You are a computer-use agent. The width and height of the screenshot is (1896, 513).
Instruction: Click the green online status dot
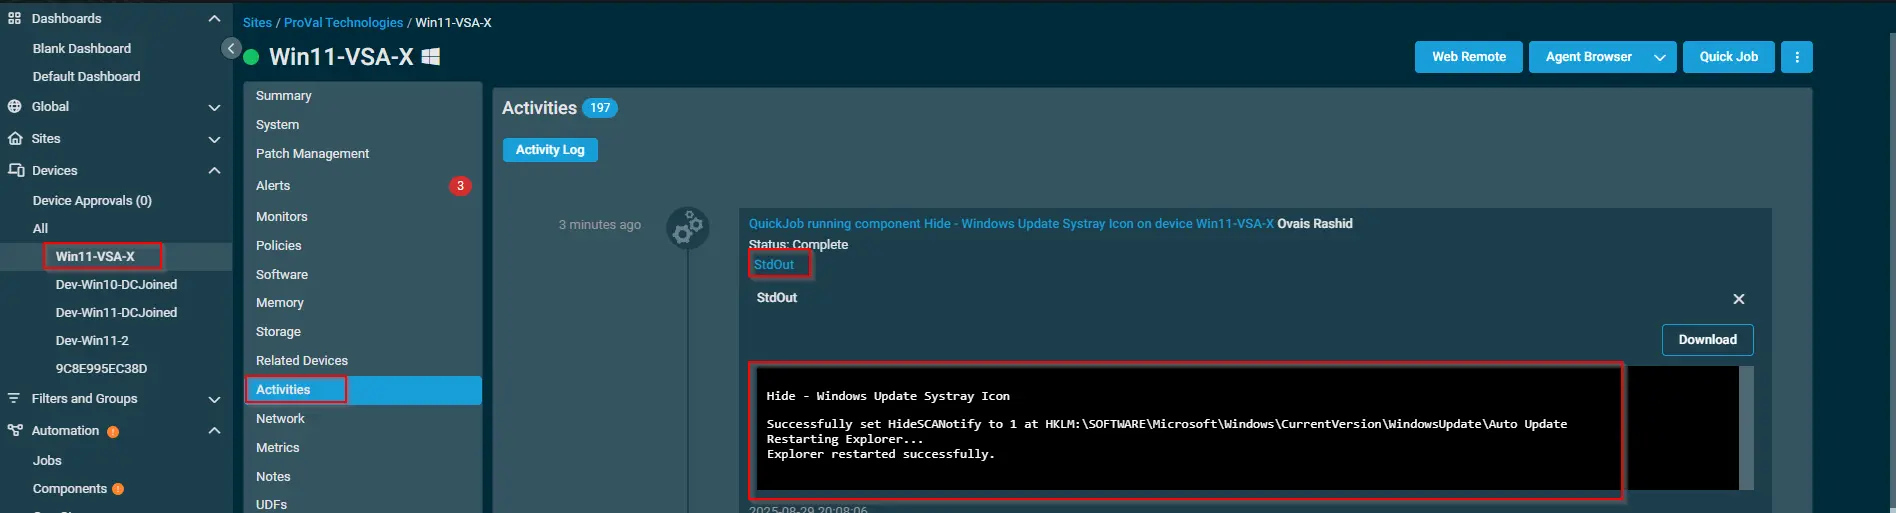click(x=251, y=57)
